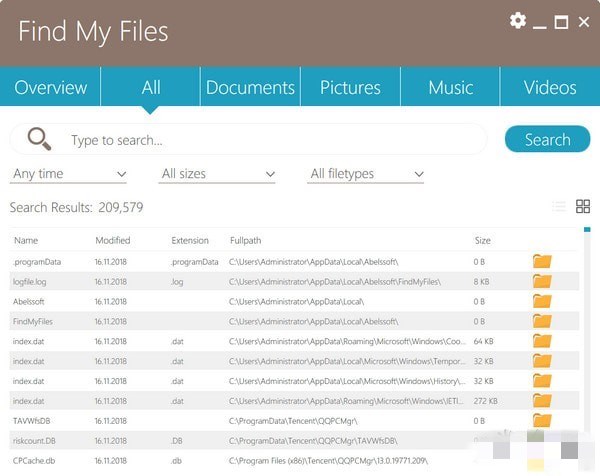This screenshot has width=600, height=476.
Task: Sort results by Modified column header
Action: coord(113,240)
